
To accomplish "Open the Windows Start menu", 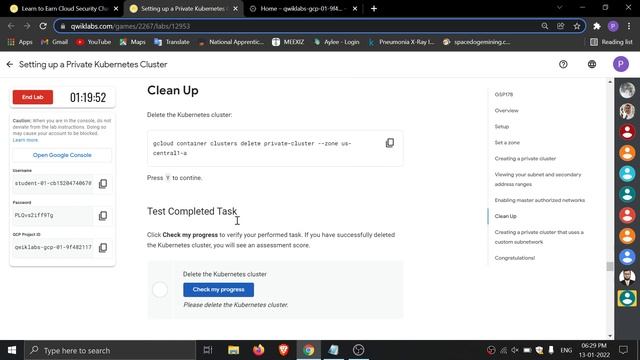I will point(12,350).
